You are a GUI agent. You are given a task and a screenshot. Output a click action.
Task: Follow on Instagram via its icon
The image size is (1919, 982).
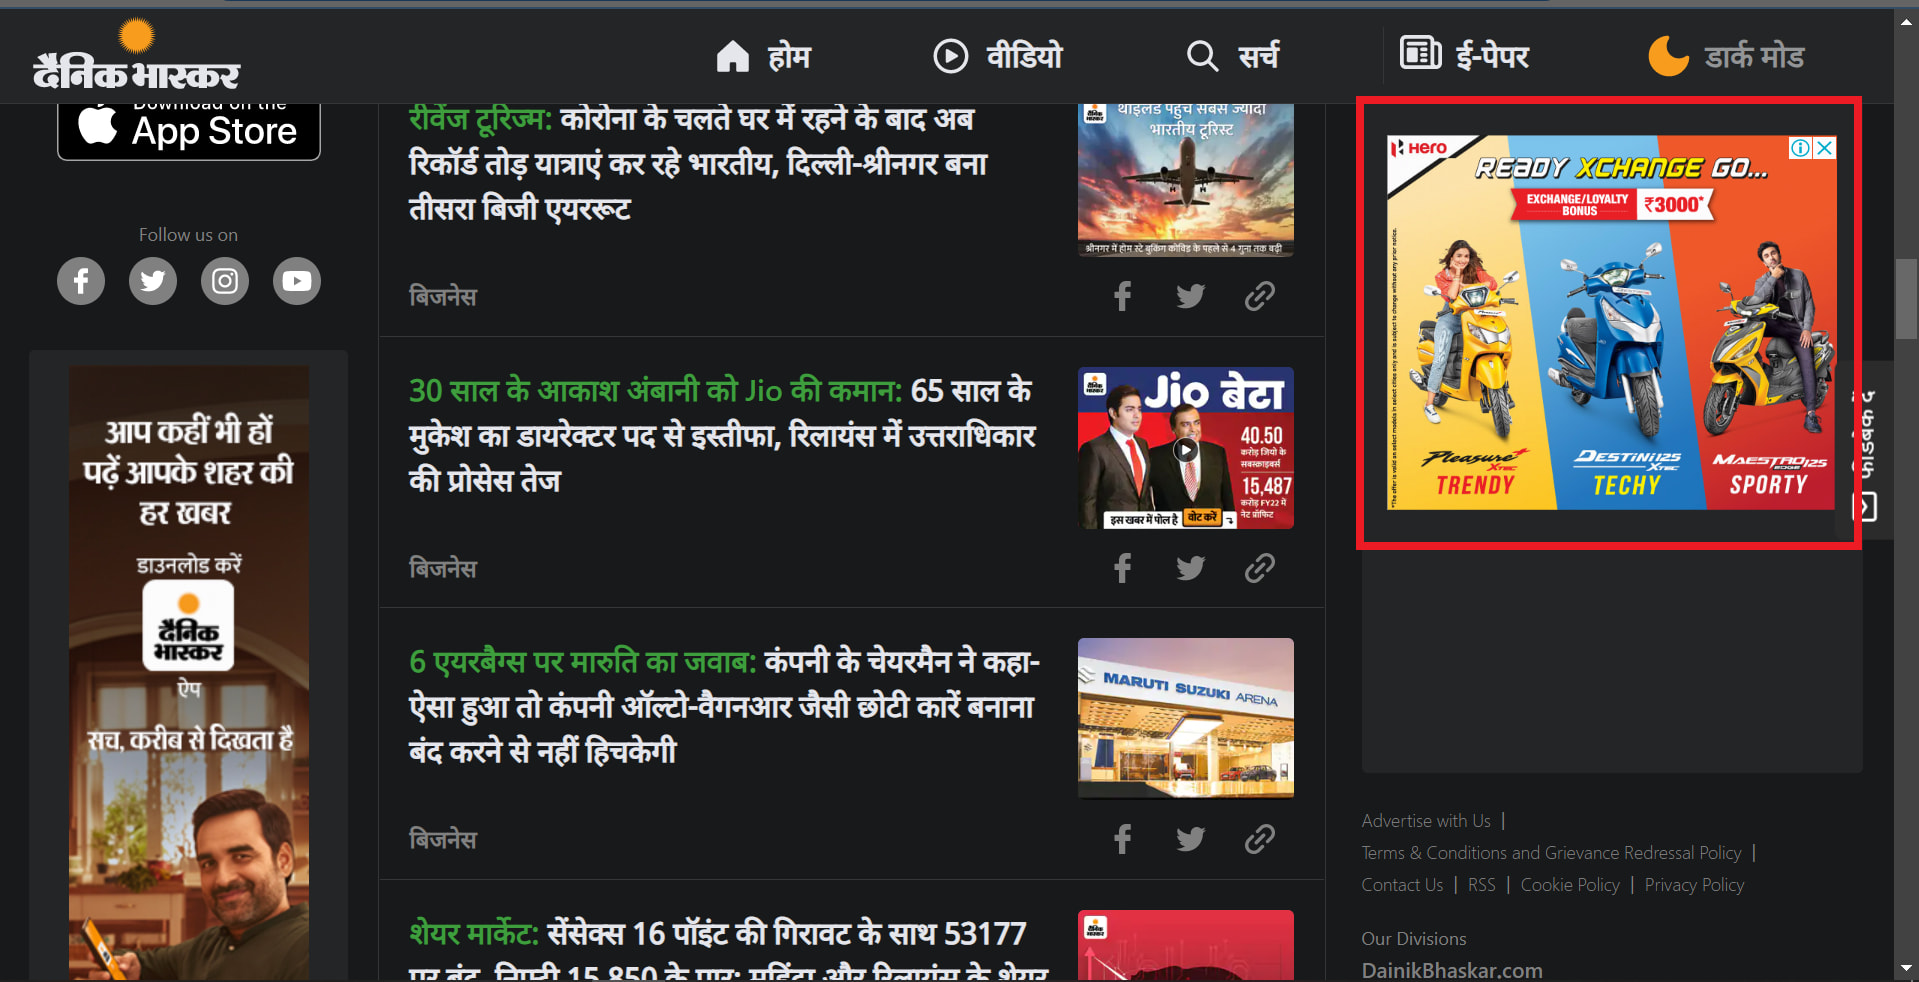(224, 281)
